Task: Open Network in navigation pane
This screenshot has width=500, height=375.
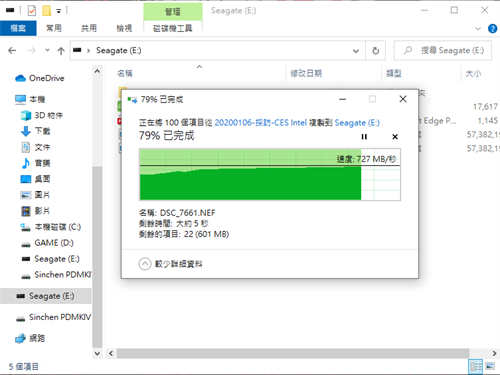Action: (x=30, y=338)
